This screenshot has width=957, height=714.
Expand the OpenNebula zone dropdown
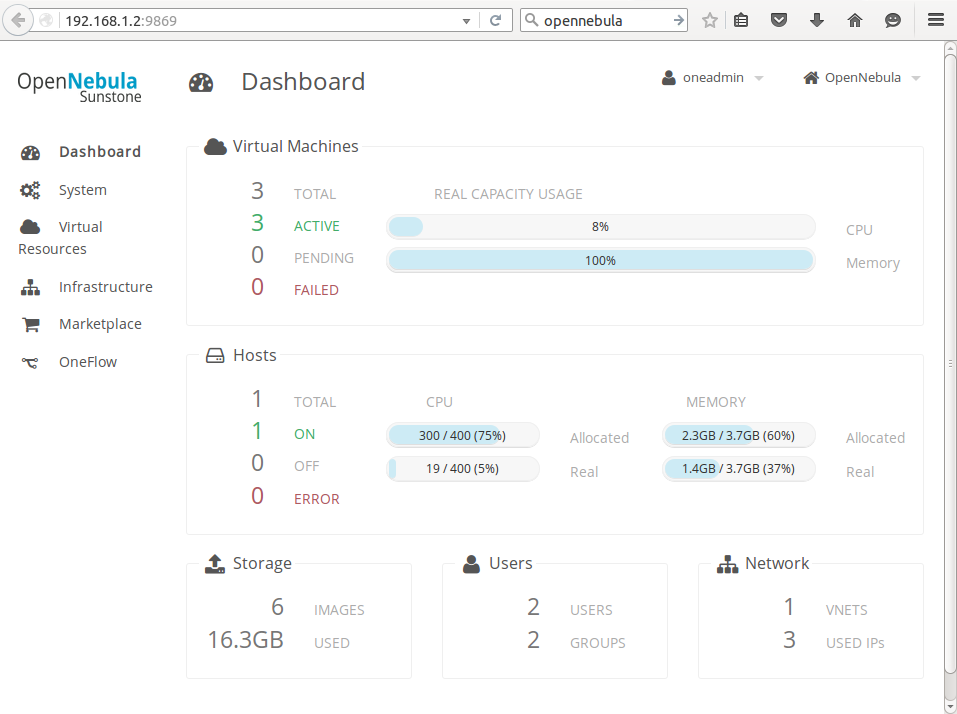tap(861, 78)
